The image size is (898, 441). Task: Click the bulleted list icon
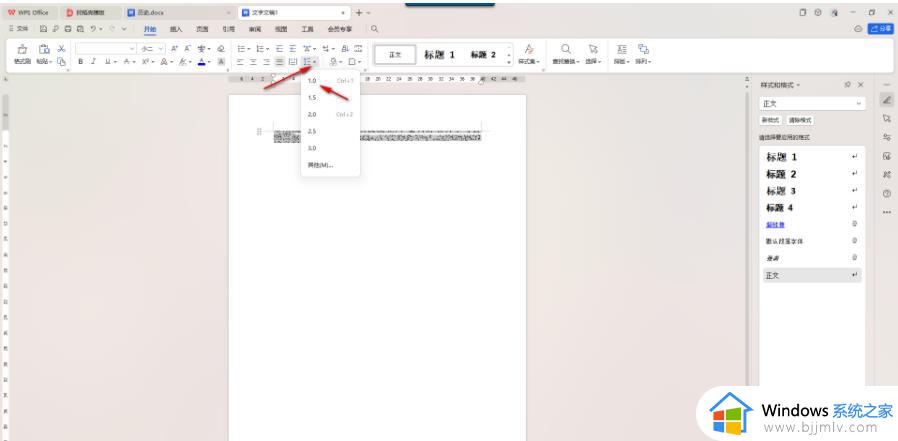[x=241, y=49]
